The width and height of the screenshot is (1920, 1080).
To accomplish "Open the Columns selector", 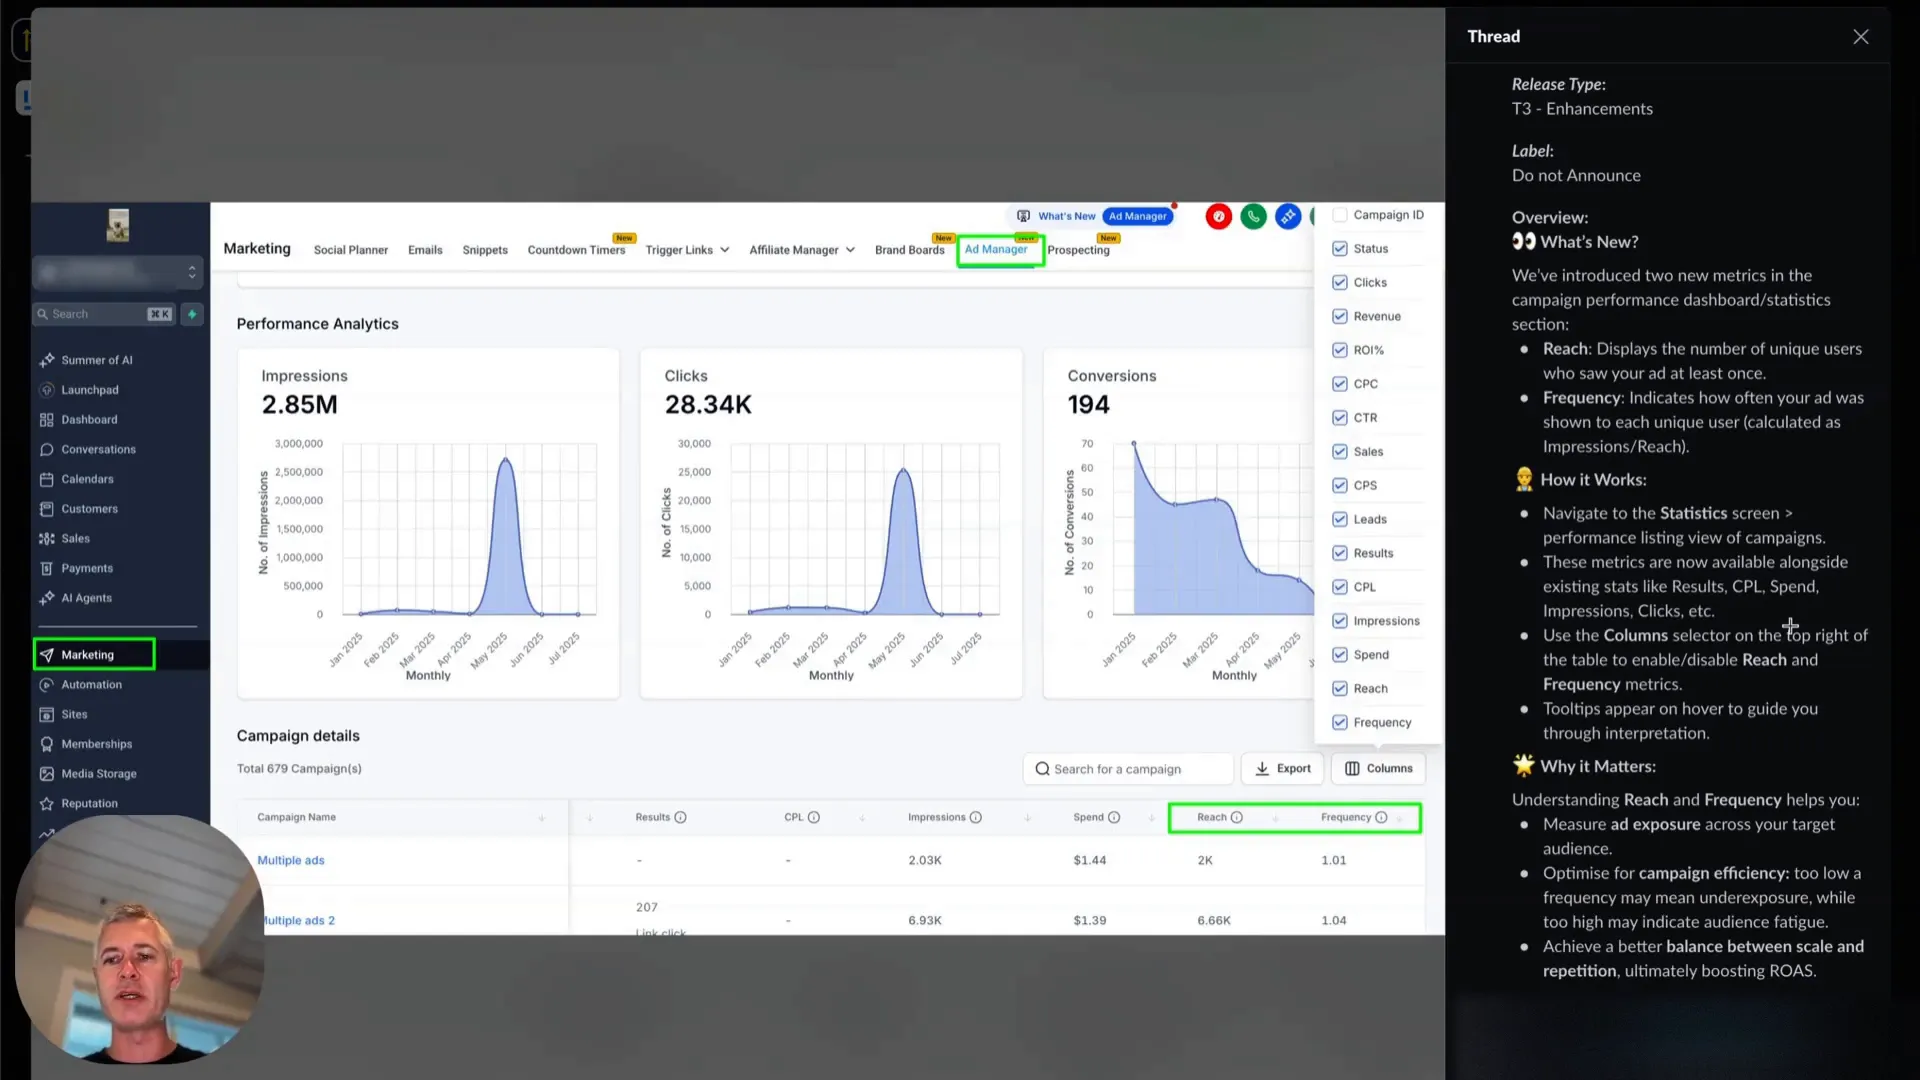I will 1378,769.
